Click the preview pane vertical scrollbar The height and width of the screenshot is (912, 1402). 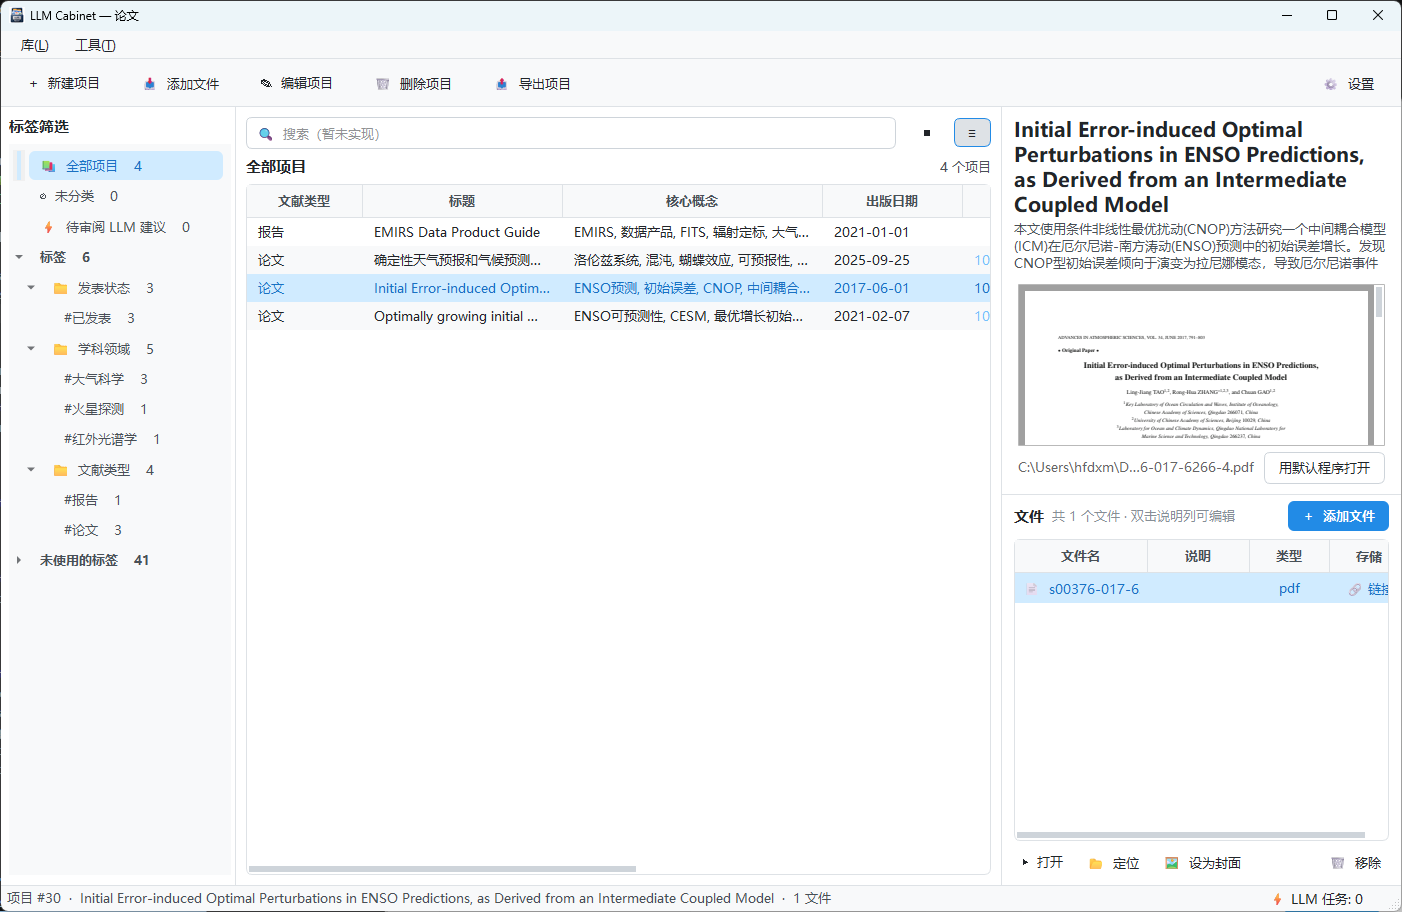1379,302
